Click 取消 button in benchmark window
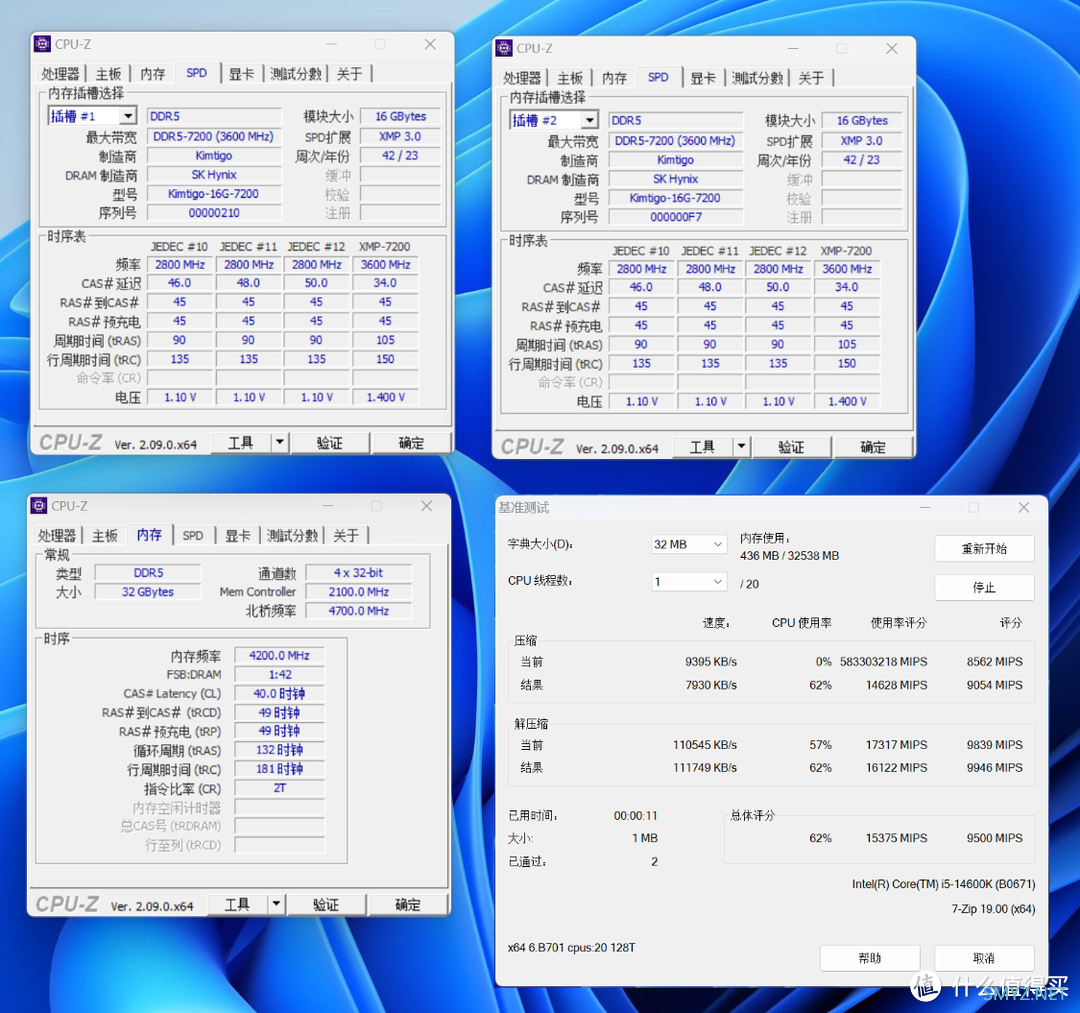The height and width of the screenshot is (1013, 1080). 984,958
